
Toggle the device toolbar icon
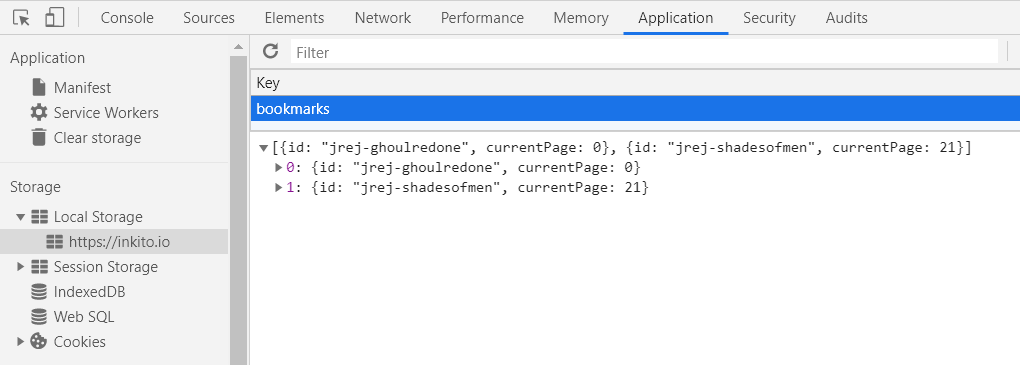click(x=55, y=18)
